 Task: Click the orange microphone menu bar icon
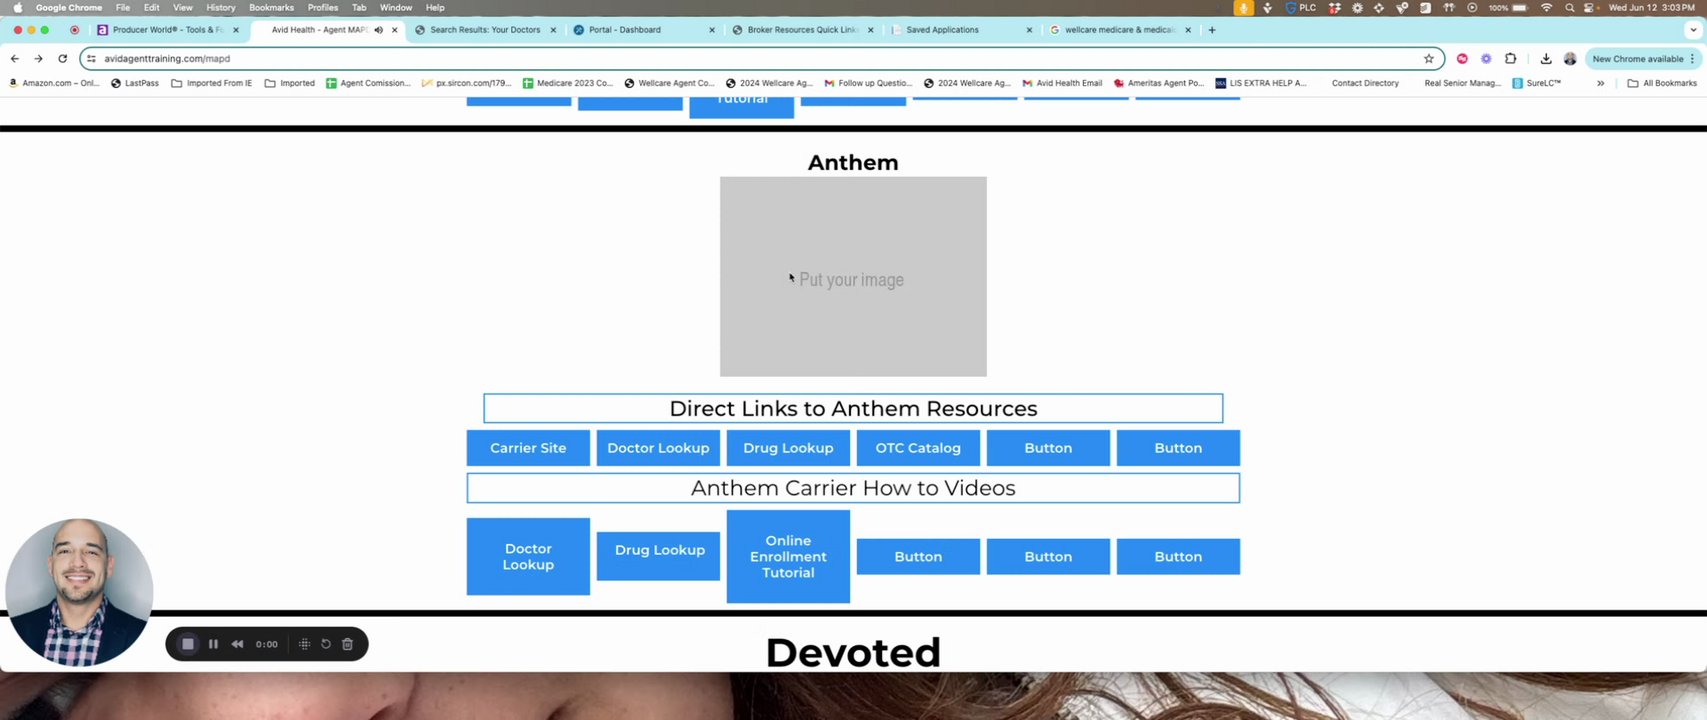point(1244,7)
